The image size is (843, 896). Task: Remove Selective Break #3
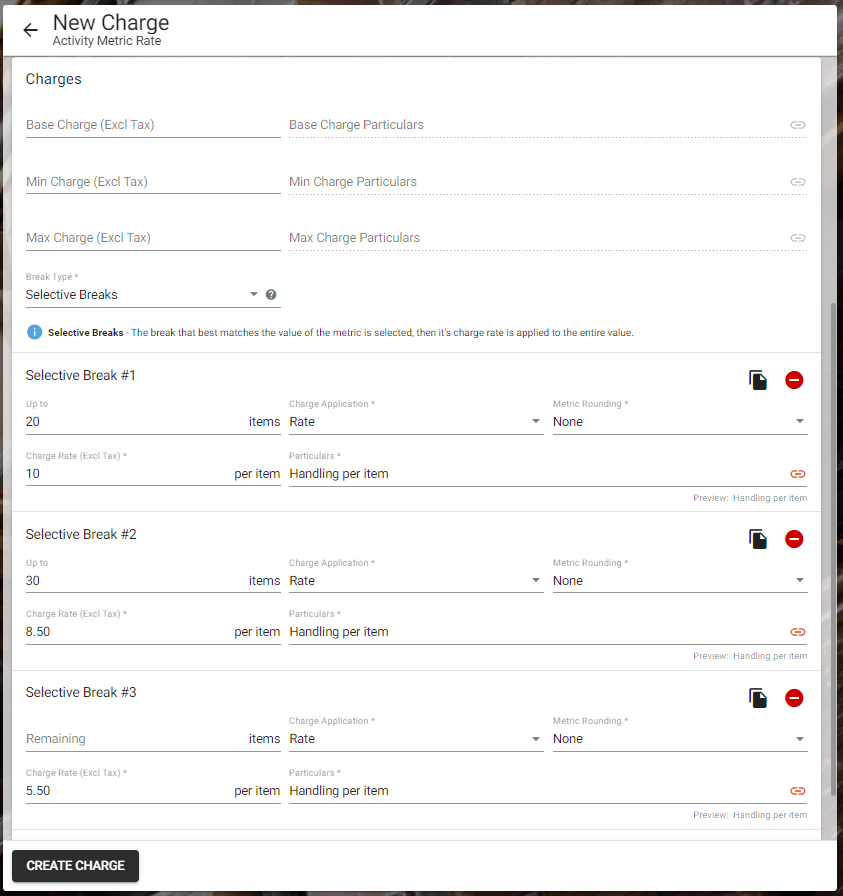tap(794, 698)
